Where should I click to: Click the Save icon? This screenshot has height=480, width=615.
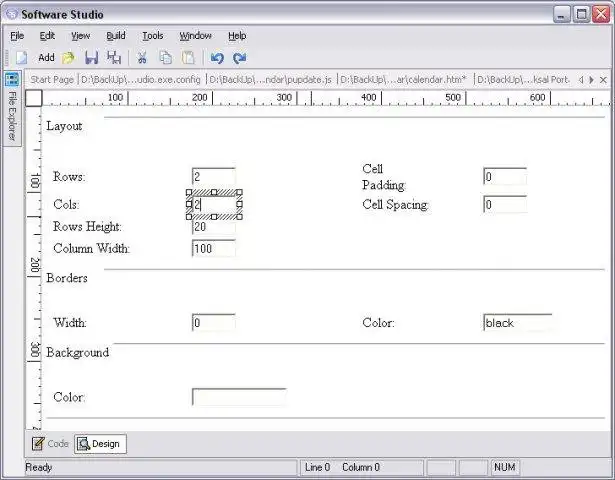pos(91,58)
